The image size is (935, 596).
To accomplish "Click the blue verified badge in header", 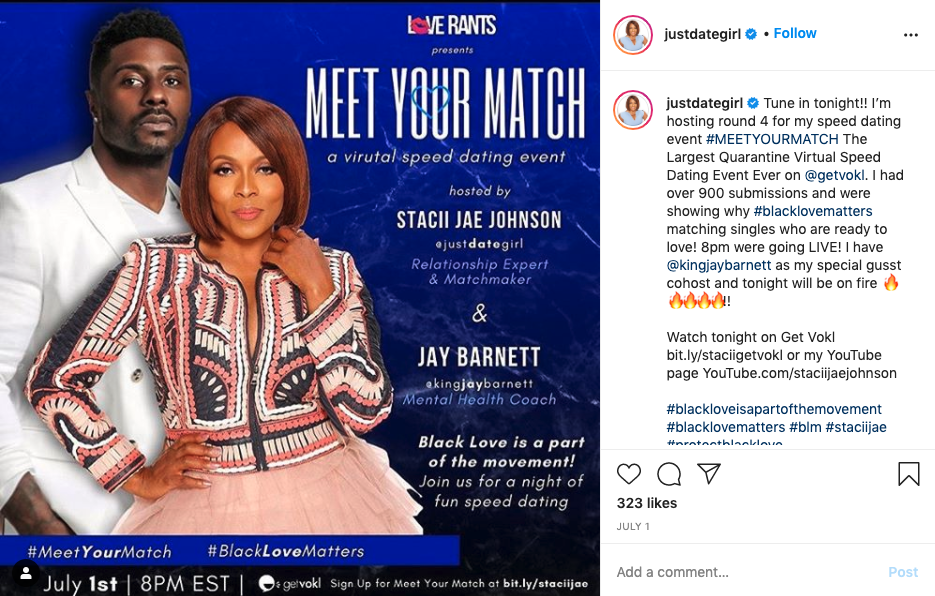I will 751,34.
